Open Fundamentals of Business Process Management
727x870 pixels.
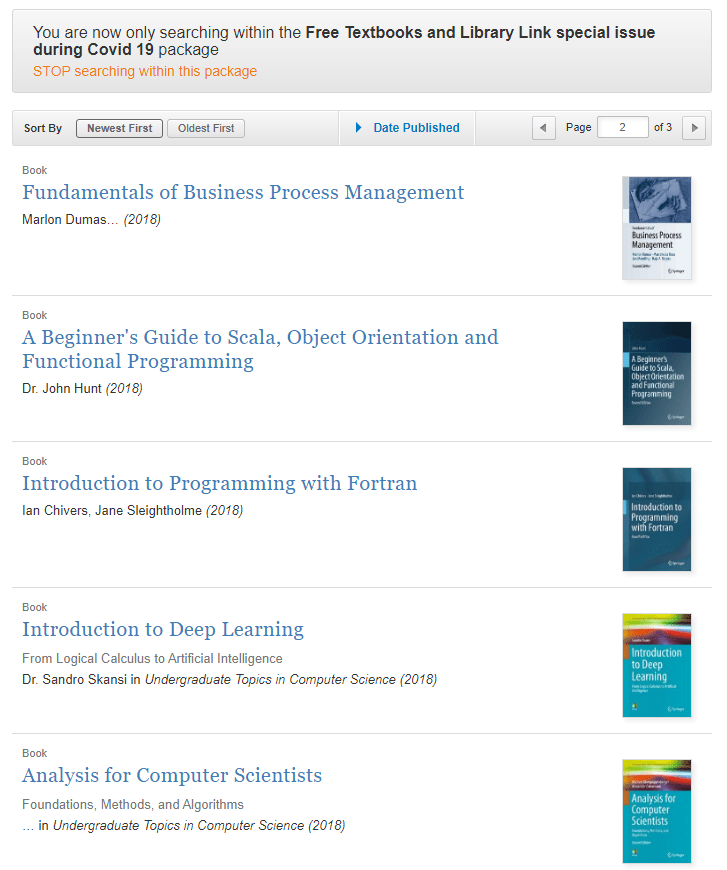click(x=243, y=192)
